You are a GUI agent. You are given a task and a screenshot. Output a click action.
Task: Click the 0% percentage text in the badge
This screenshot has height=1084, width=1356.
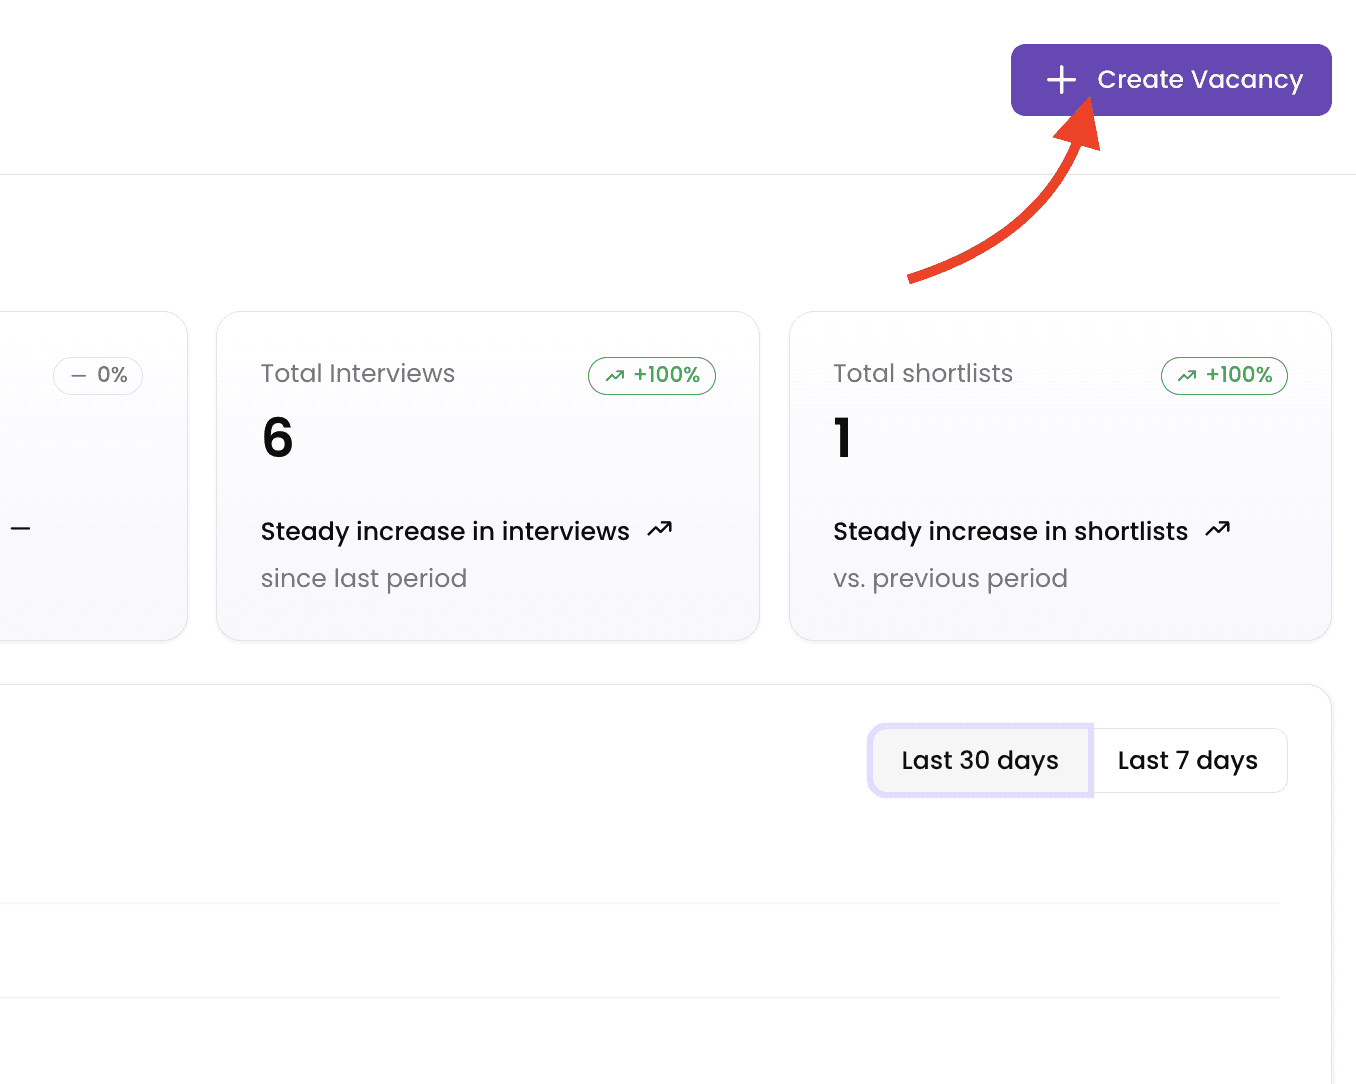(x=112, y=375)
